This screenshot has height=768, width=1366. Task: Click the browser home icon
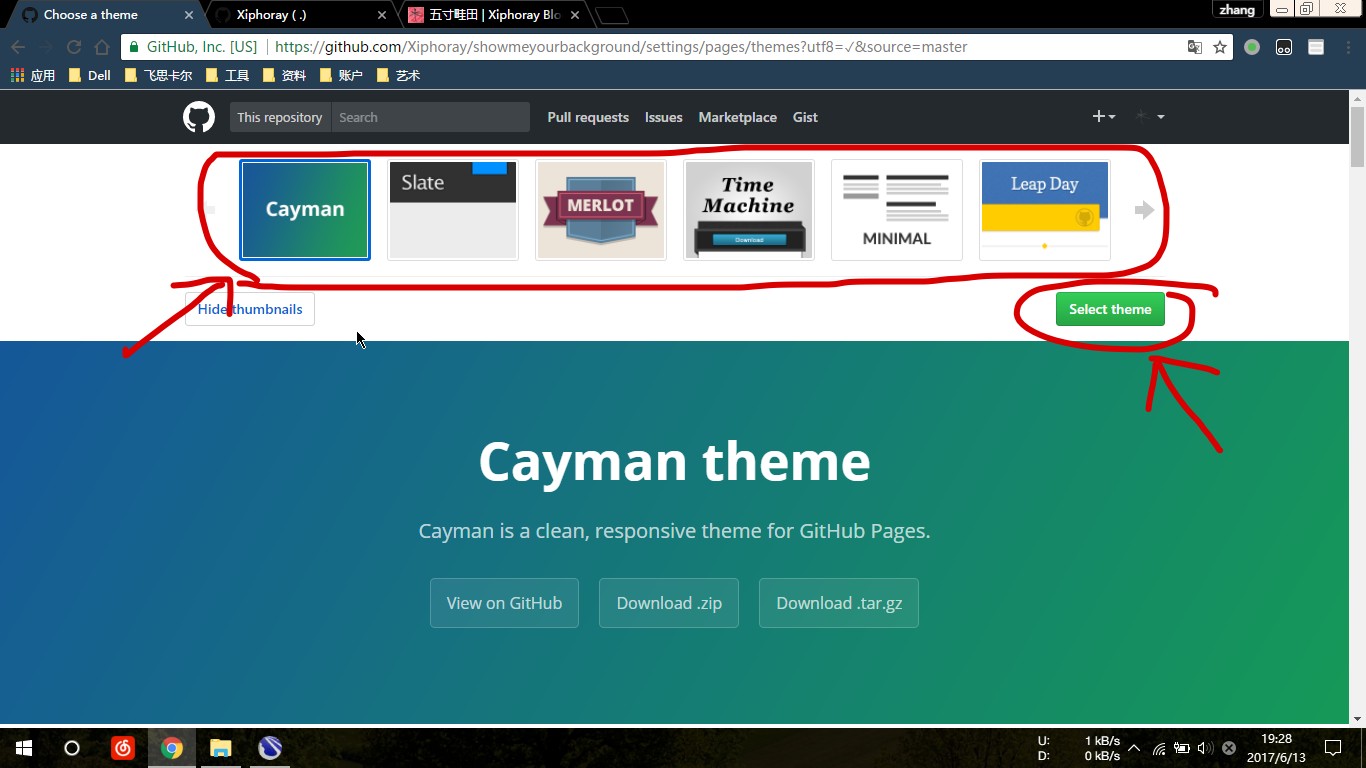(102, 47)
